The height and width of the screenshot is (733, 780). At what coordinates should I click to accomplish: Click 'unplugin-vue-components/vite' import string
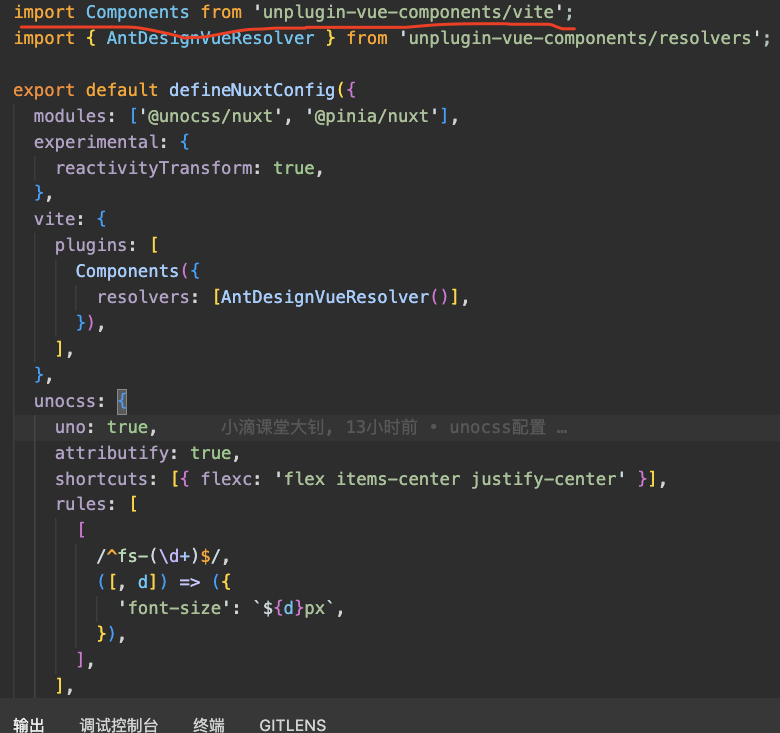coord(408,12)
